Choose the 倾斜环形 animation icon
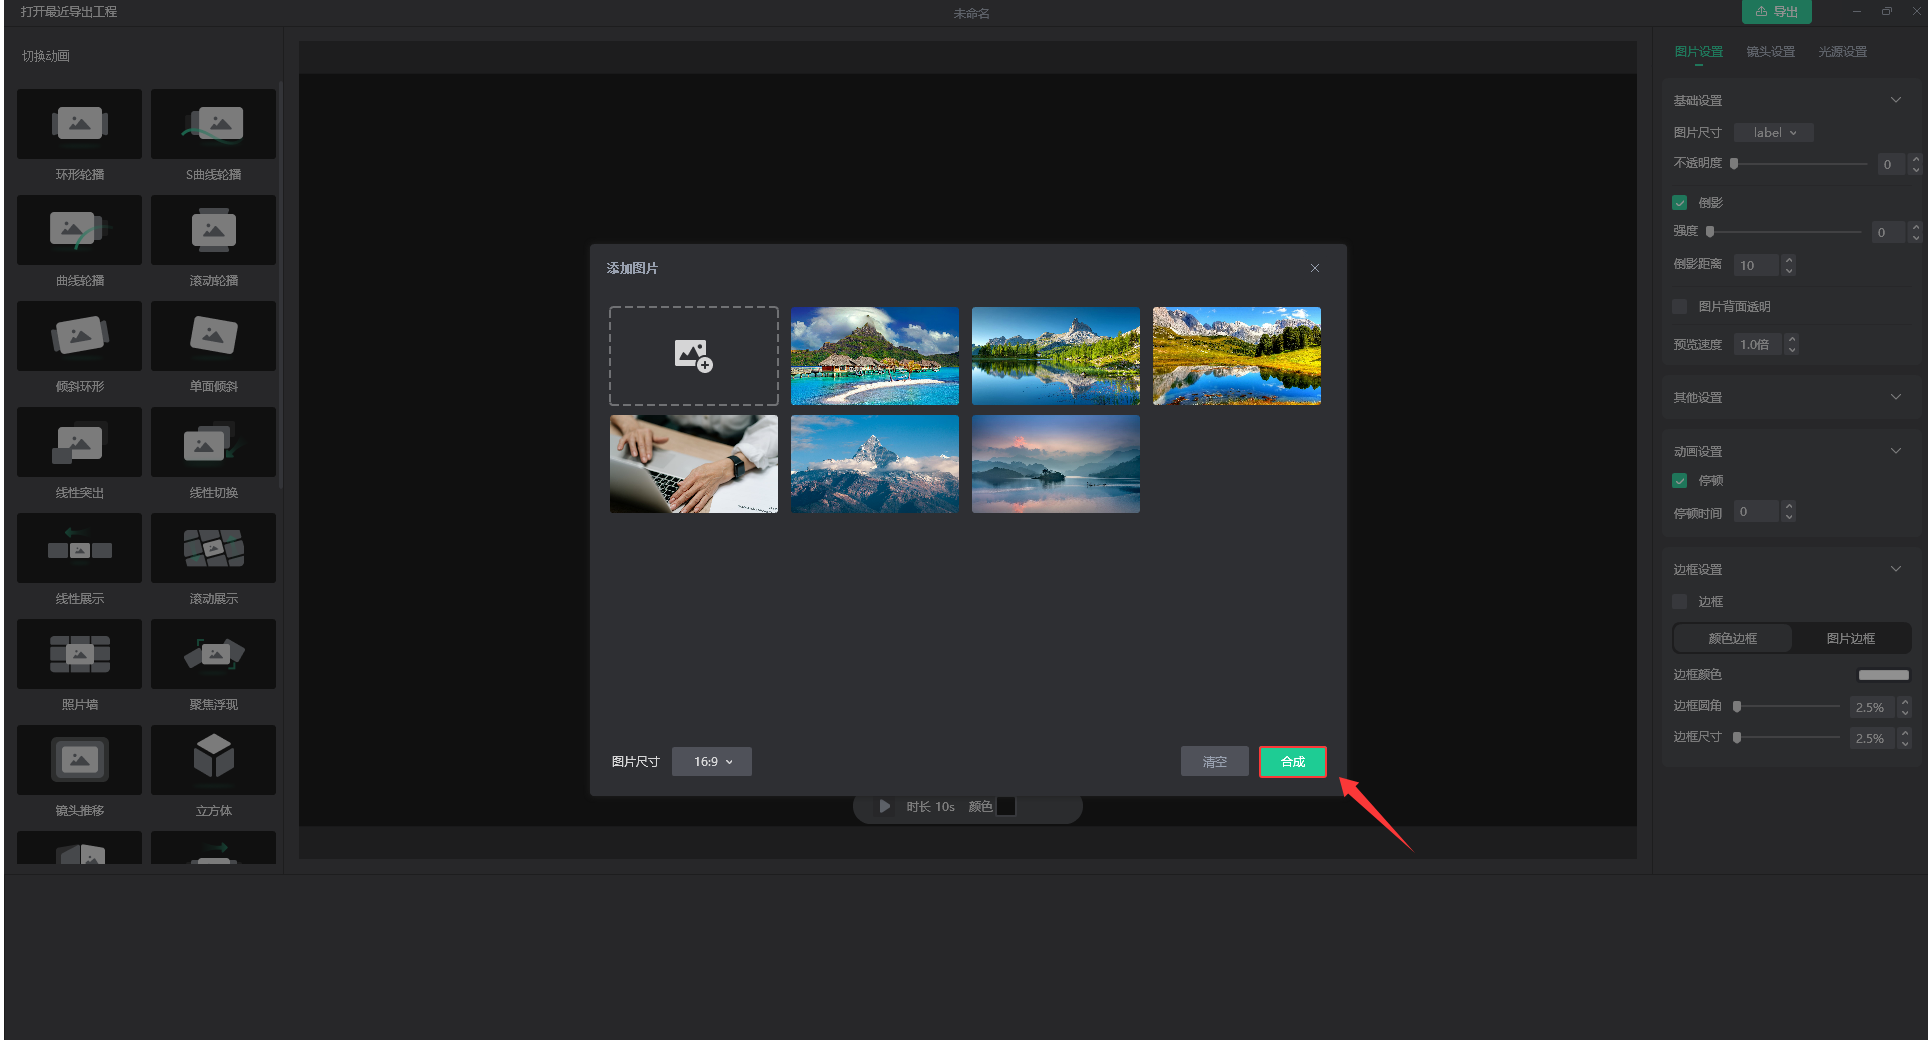Viewport: 1928px width, 1040px height. tap(79, 336)
